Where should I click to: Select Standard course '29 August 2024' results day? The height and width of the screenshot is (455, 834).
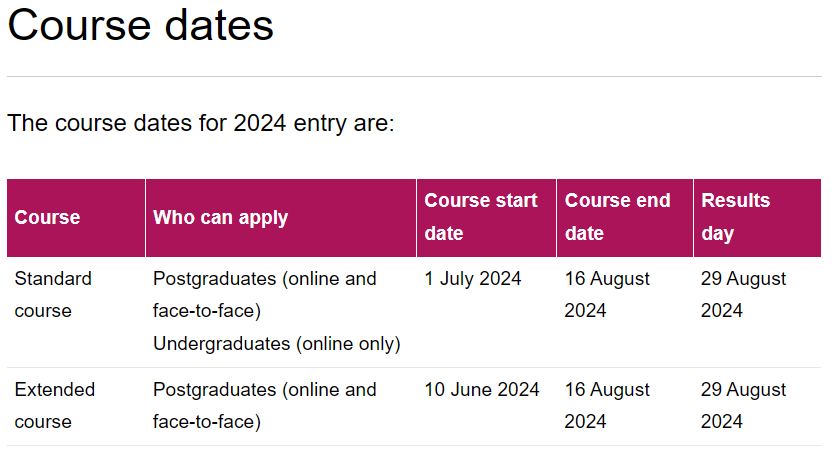click(x=743, y=295)
